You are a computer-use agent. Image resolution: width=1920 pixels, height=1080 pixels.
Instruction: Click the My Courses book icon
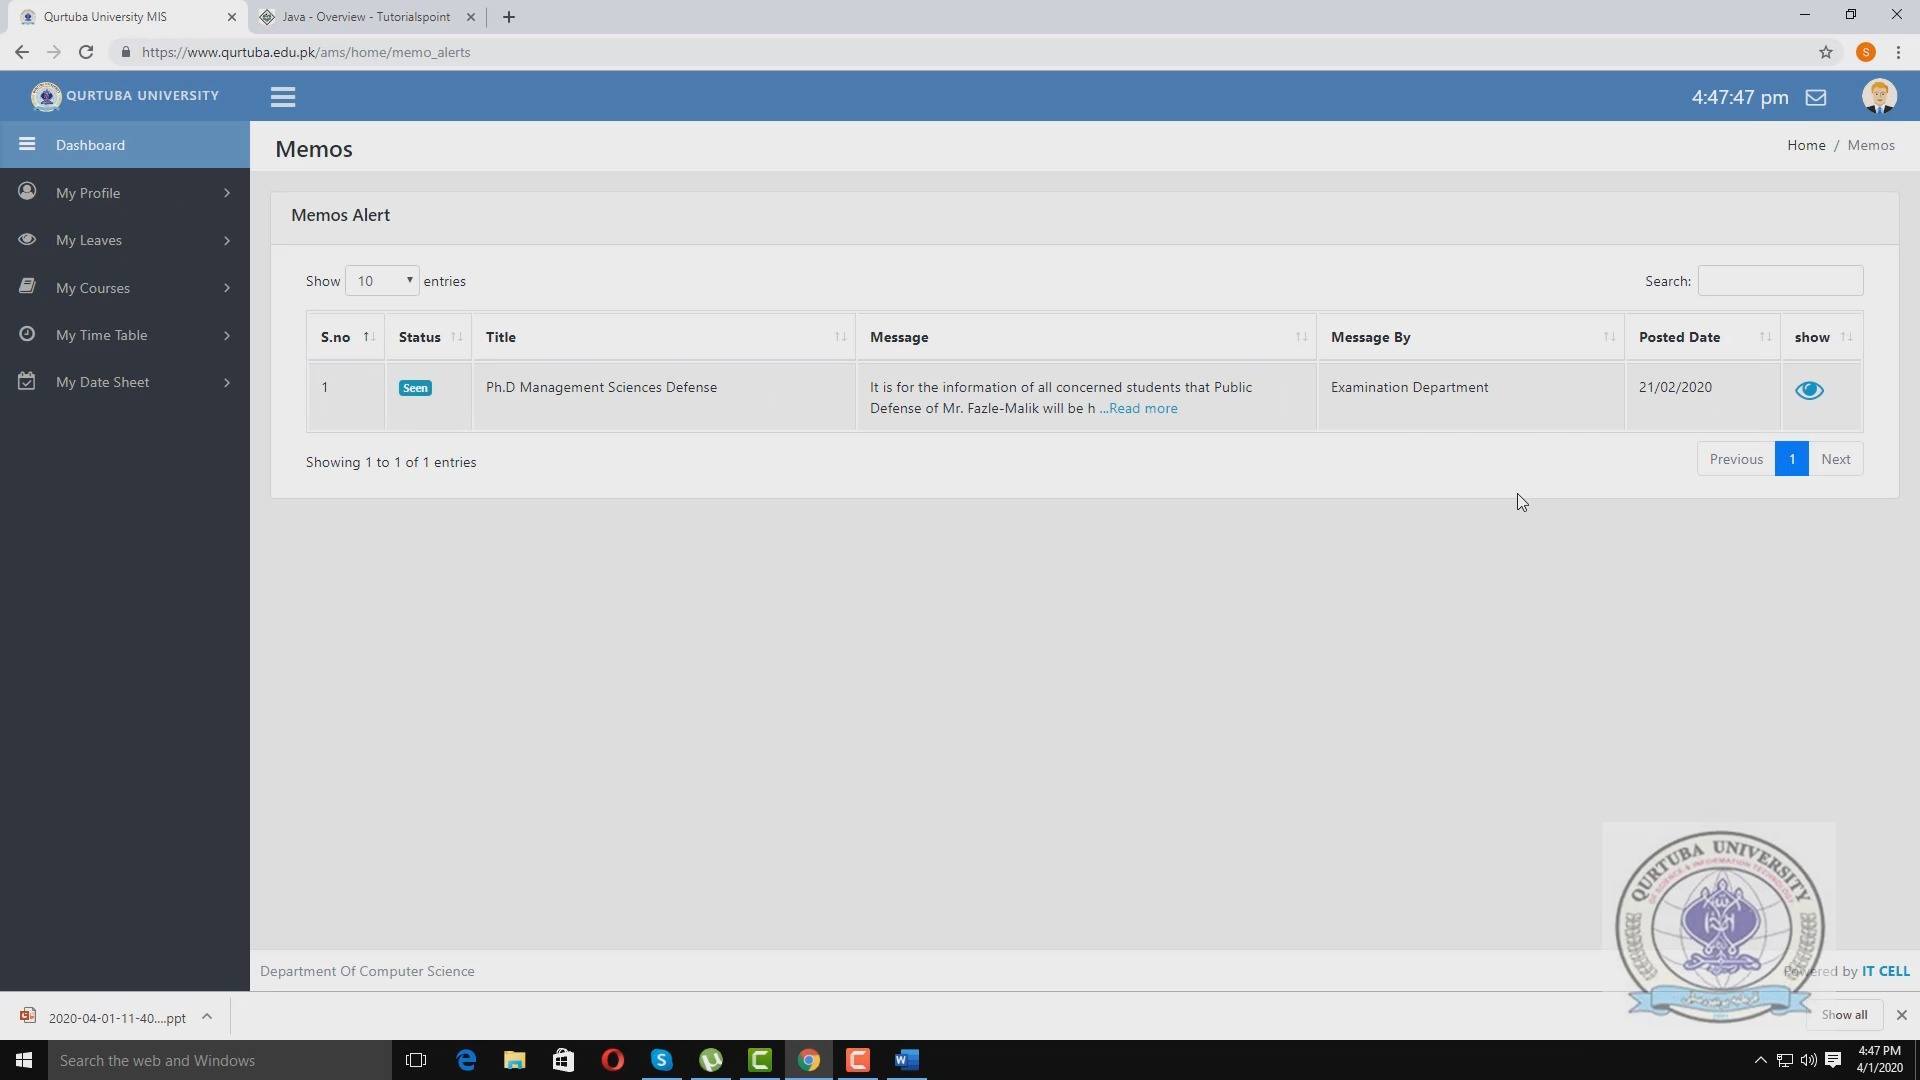coord(27,286)
